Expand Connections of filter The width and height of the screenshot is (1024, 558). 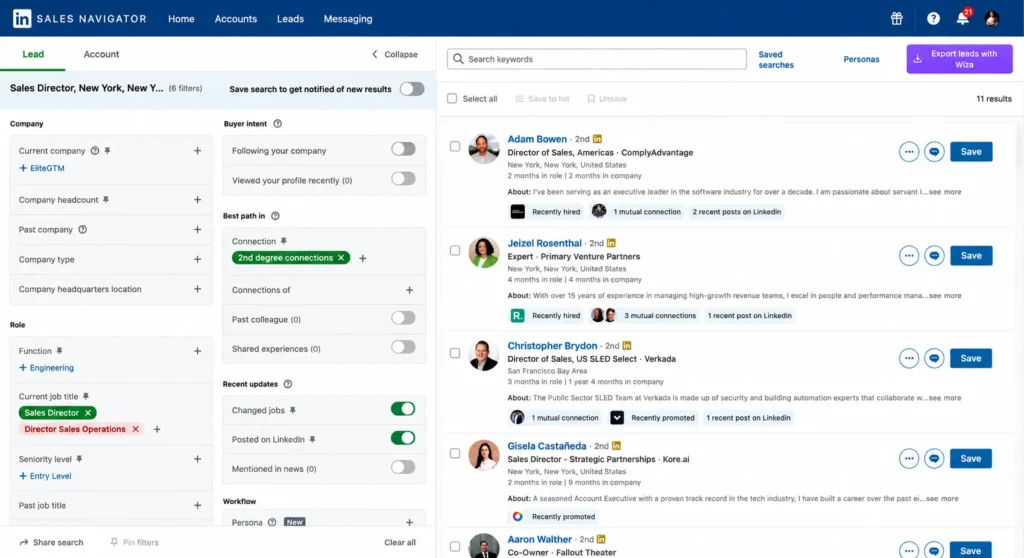tap(409, 290)
